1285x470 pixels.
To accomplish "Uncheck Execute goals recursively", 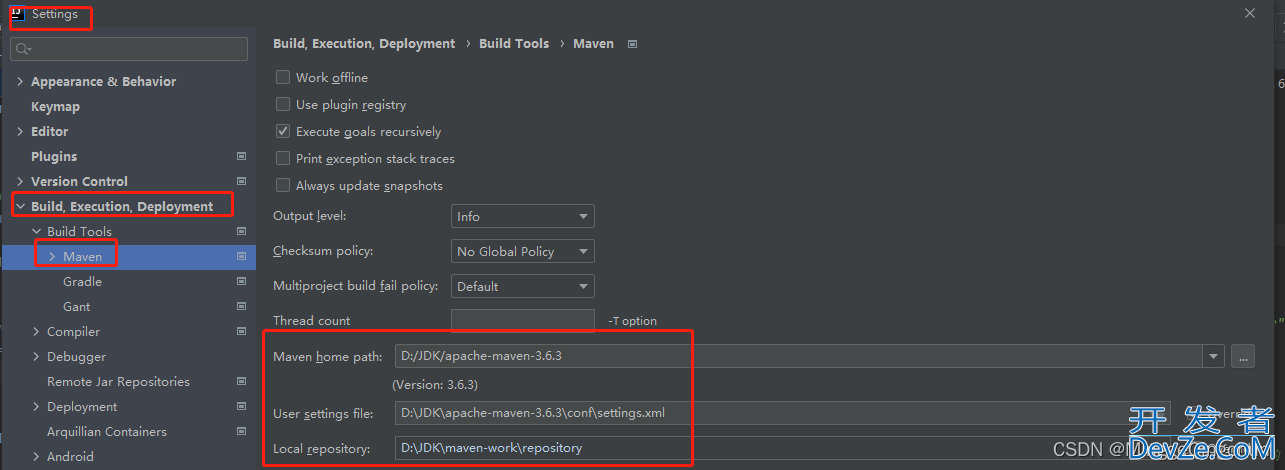I will click(x=283, y=131).
